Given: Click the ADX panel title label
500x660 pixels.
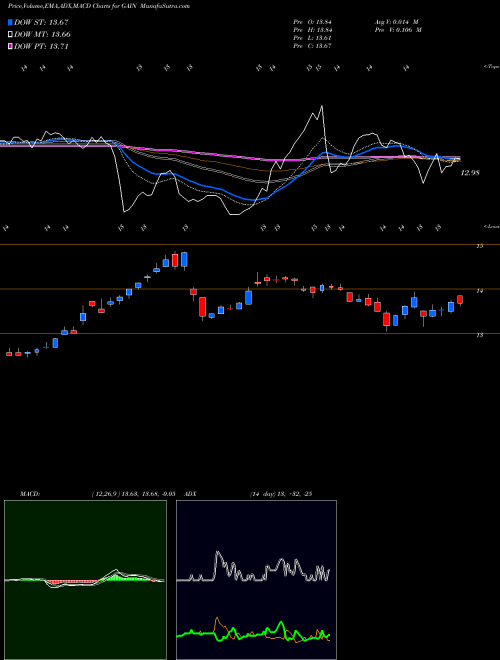Looking at the screenshot, I should pos(190,494).
